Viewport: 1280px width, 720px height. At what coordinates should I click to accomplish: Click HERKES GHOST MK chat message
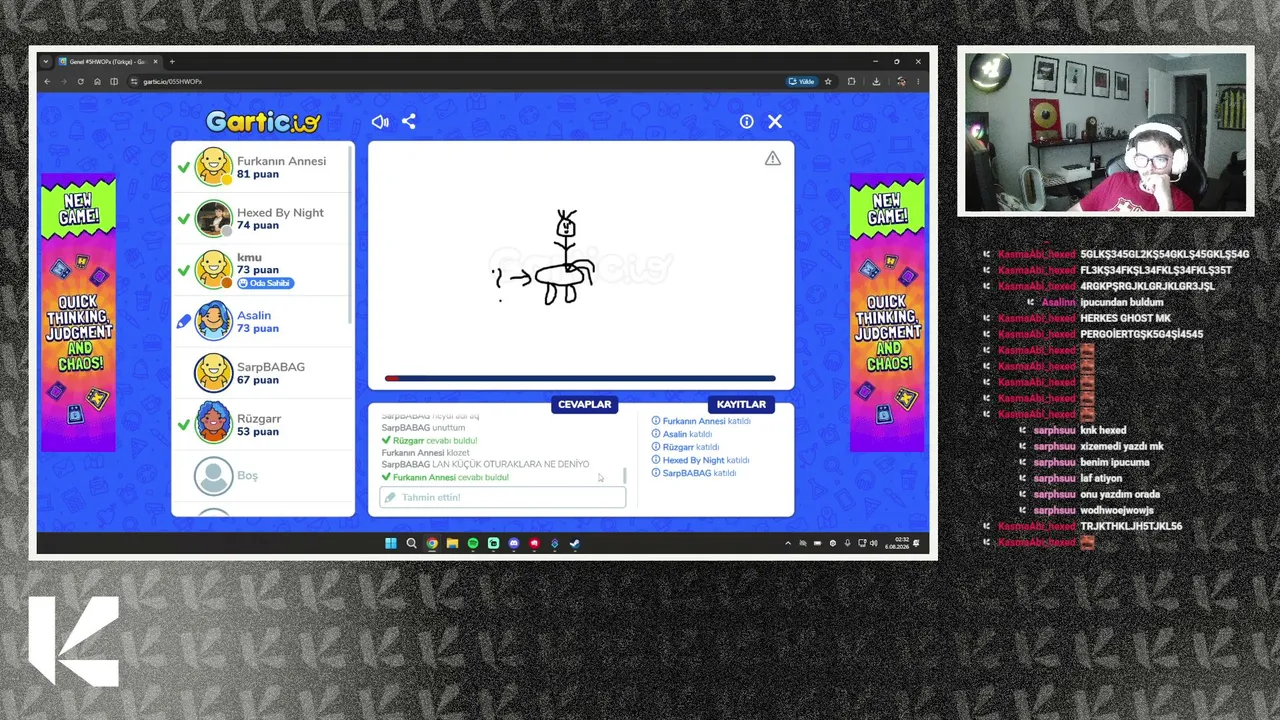click(x=1125, y=318)
